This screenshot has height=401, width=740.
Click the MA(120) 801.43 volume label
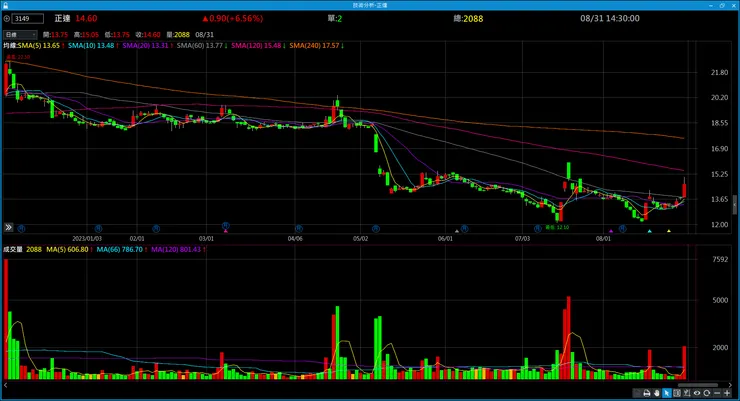(176, 250)
